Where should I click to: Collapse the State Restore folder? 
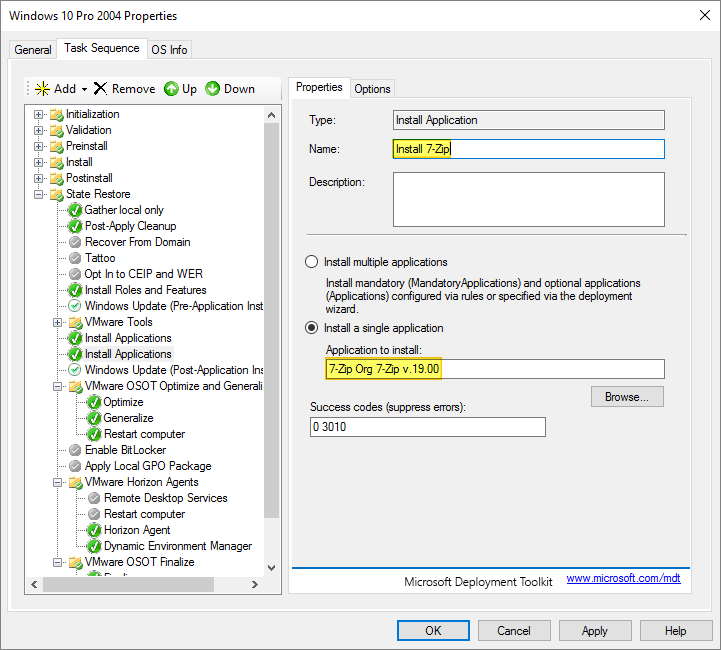pos(39,194)
